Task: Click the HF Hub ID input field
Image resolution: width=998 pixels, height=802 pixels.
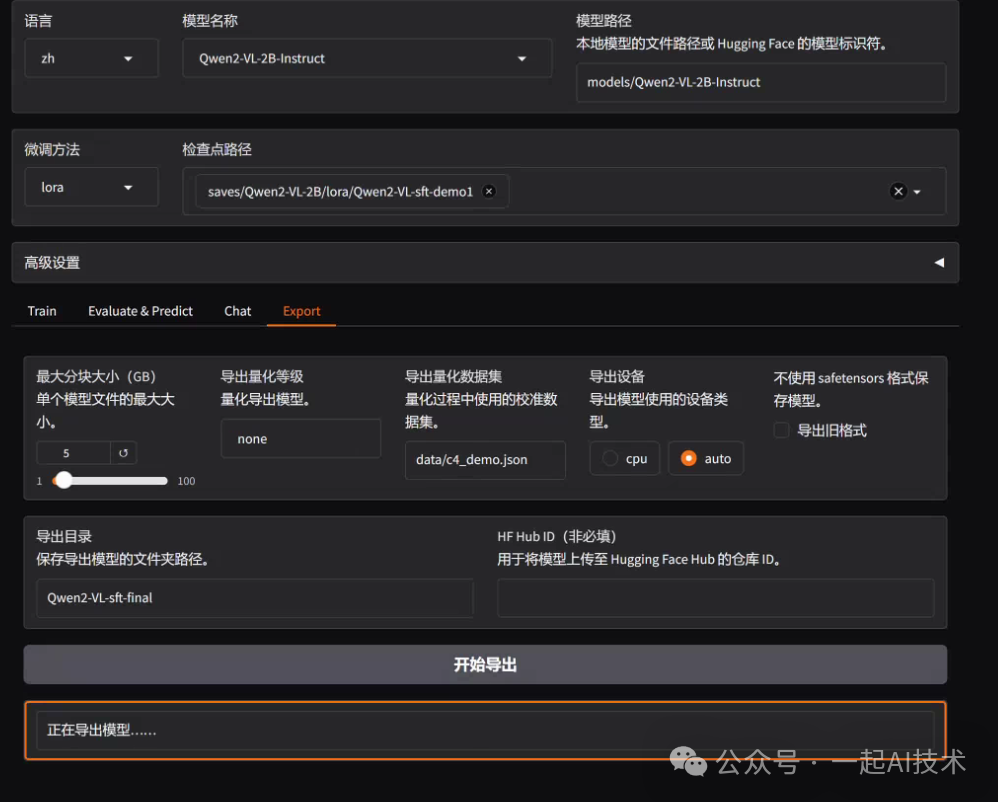Action: coord(716,597)
